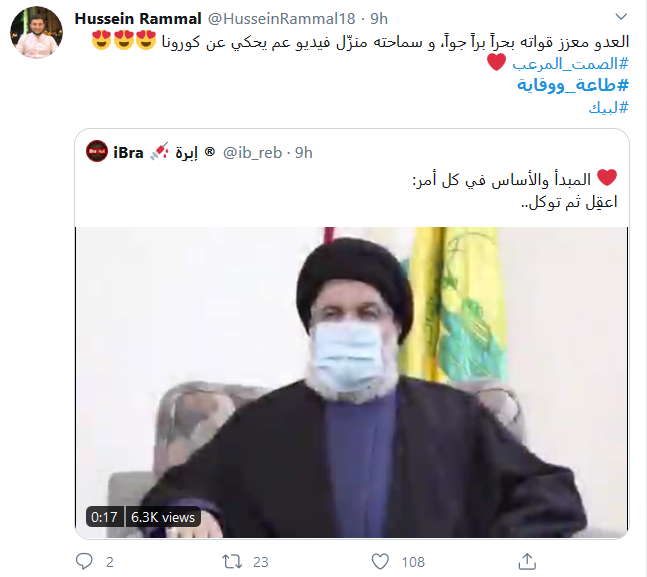This screenshot has height=577, width=647.
Task: Visit the @HusseinRammal18 handle
Action: (281, 19)
